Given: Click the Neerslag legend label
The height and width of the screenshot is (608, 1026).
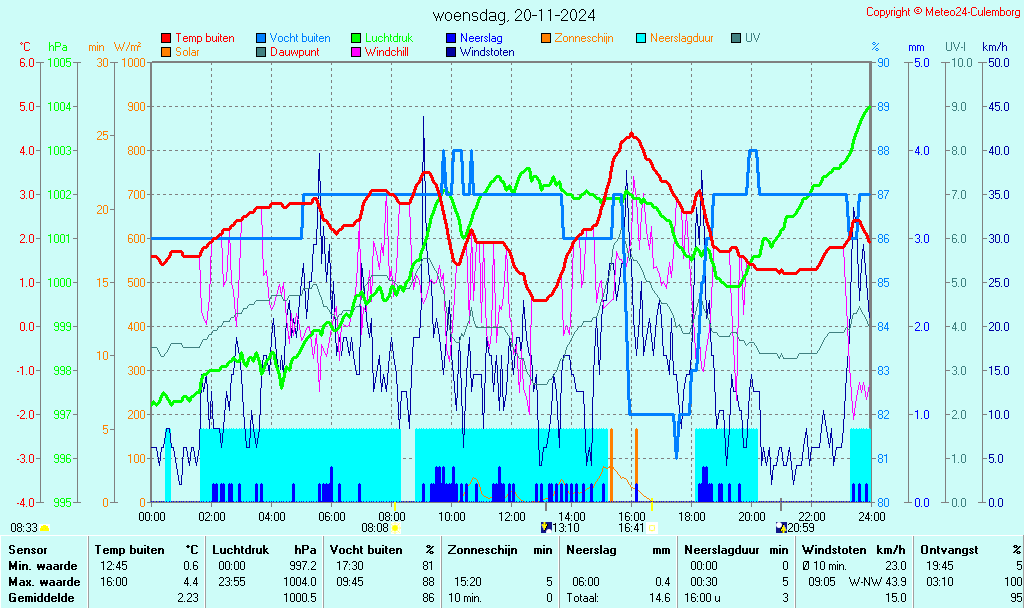Looking at the screenshot, I should tap(481, 38).
